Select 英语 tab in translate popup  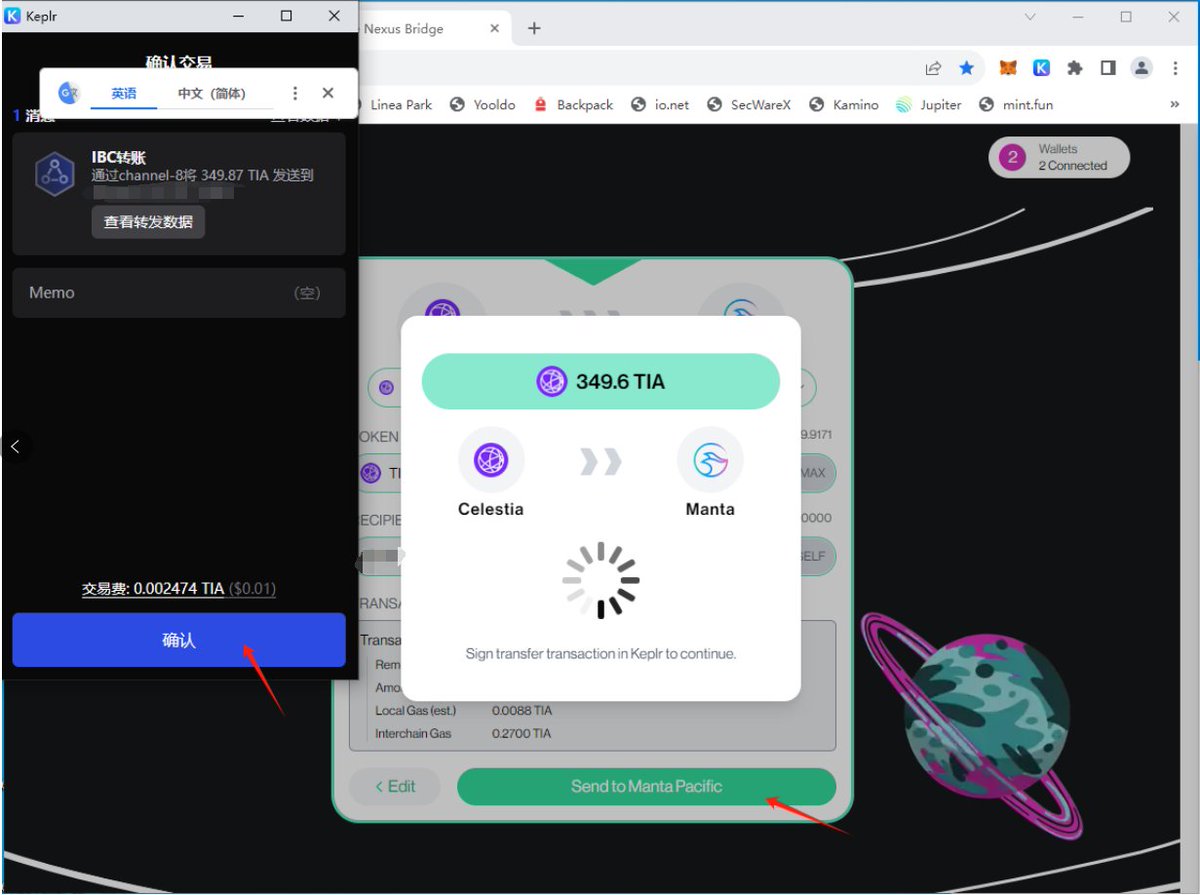124,93
